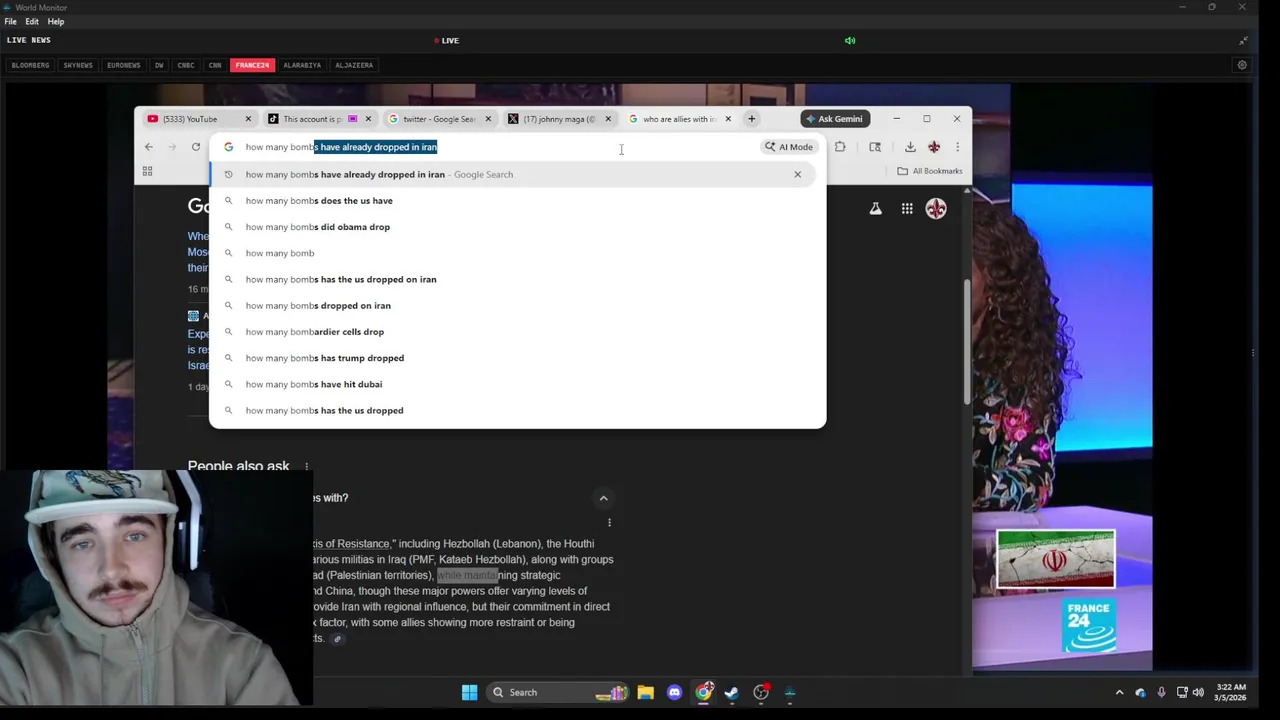This screenshot has width=1280, height=720.
Task: Select the CNN news channel
Action: (215, 65)
